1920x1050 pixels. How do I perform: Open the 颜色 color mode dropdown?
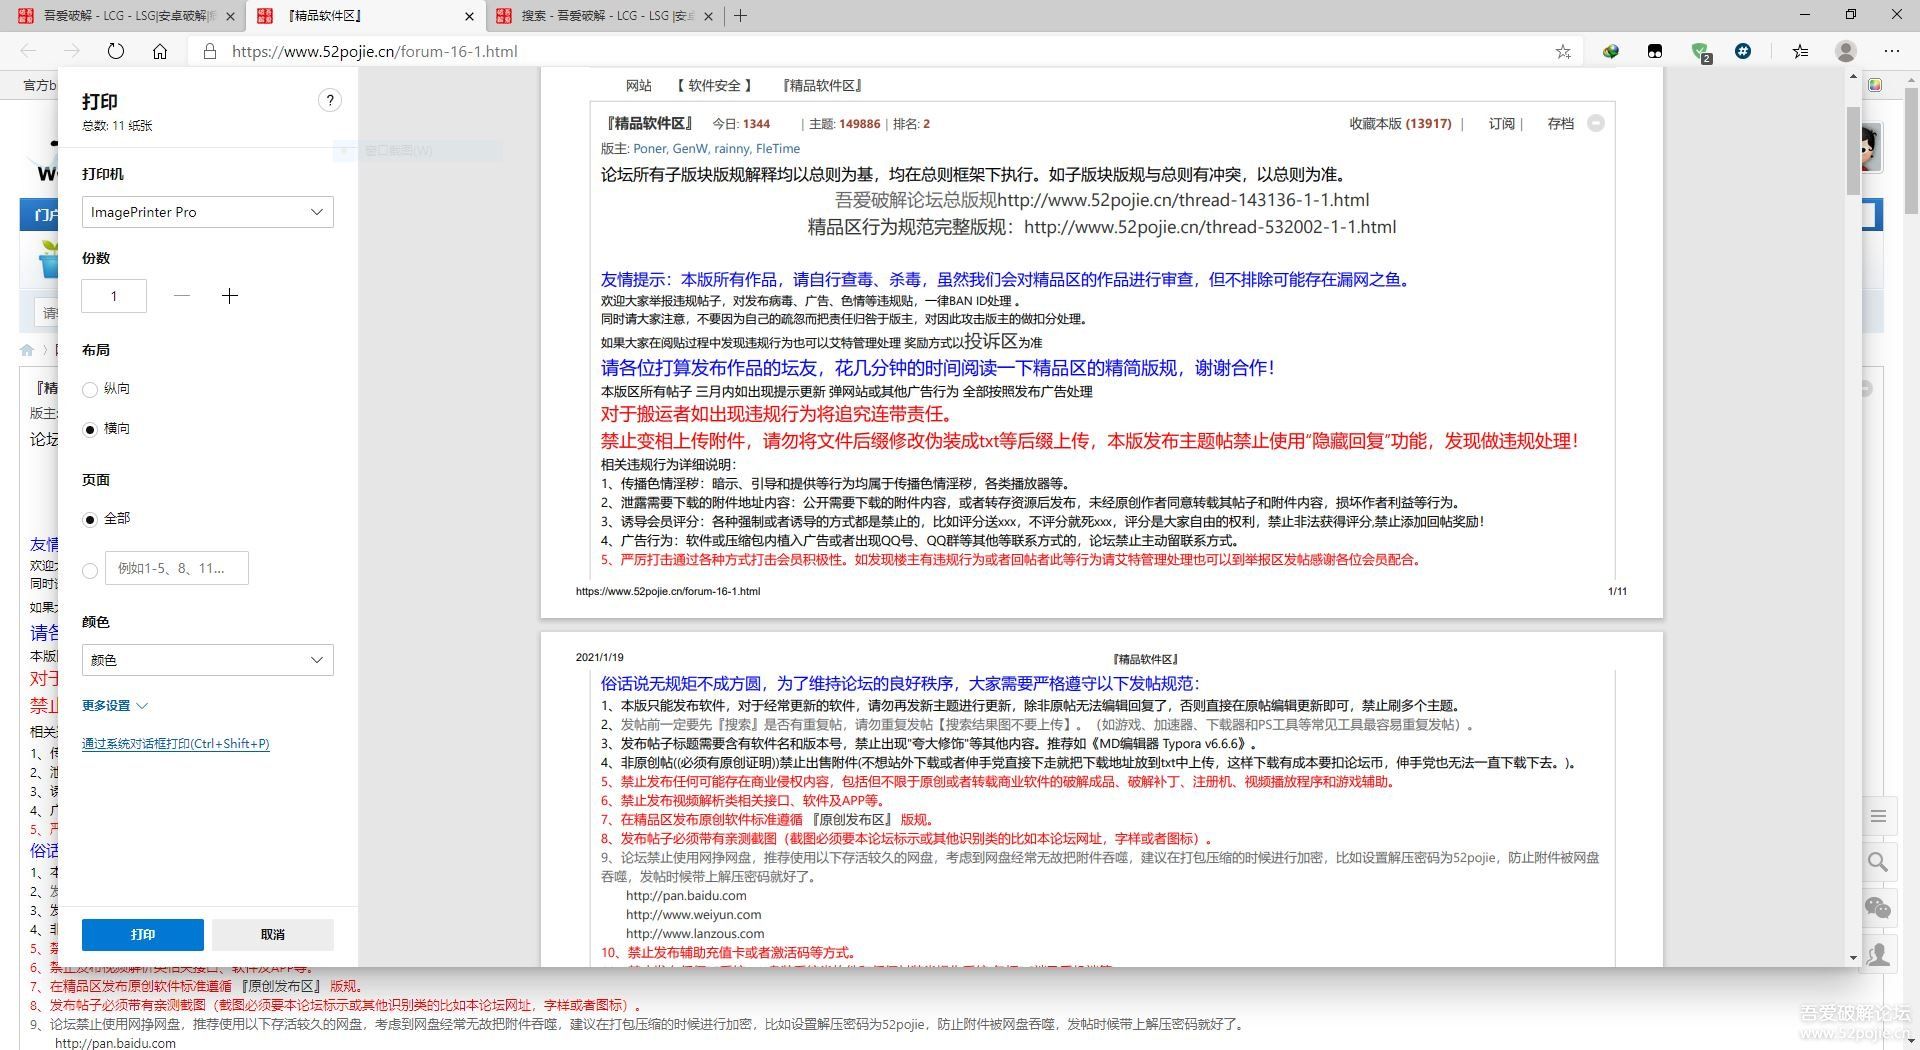click(x=207, y=660)
